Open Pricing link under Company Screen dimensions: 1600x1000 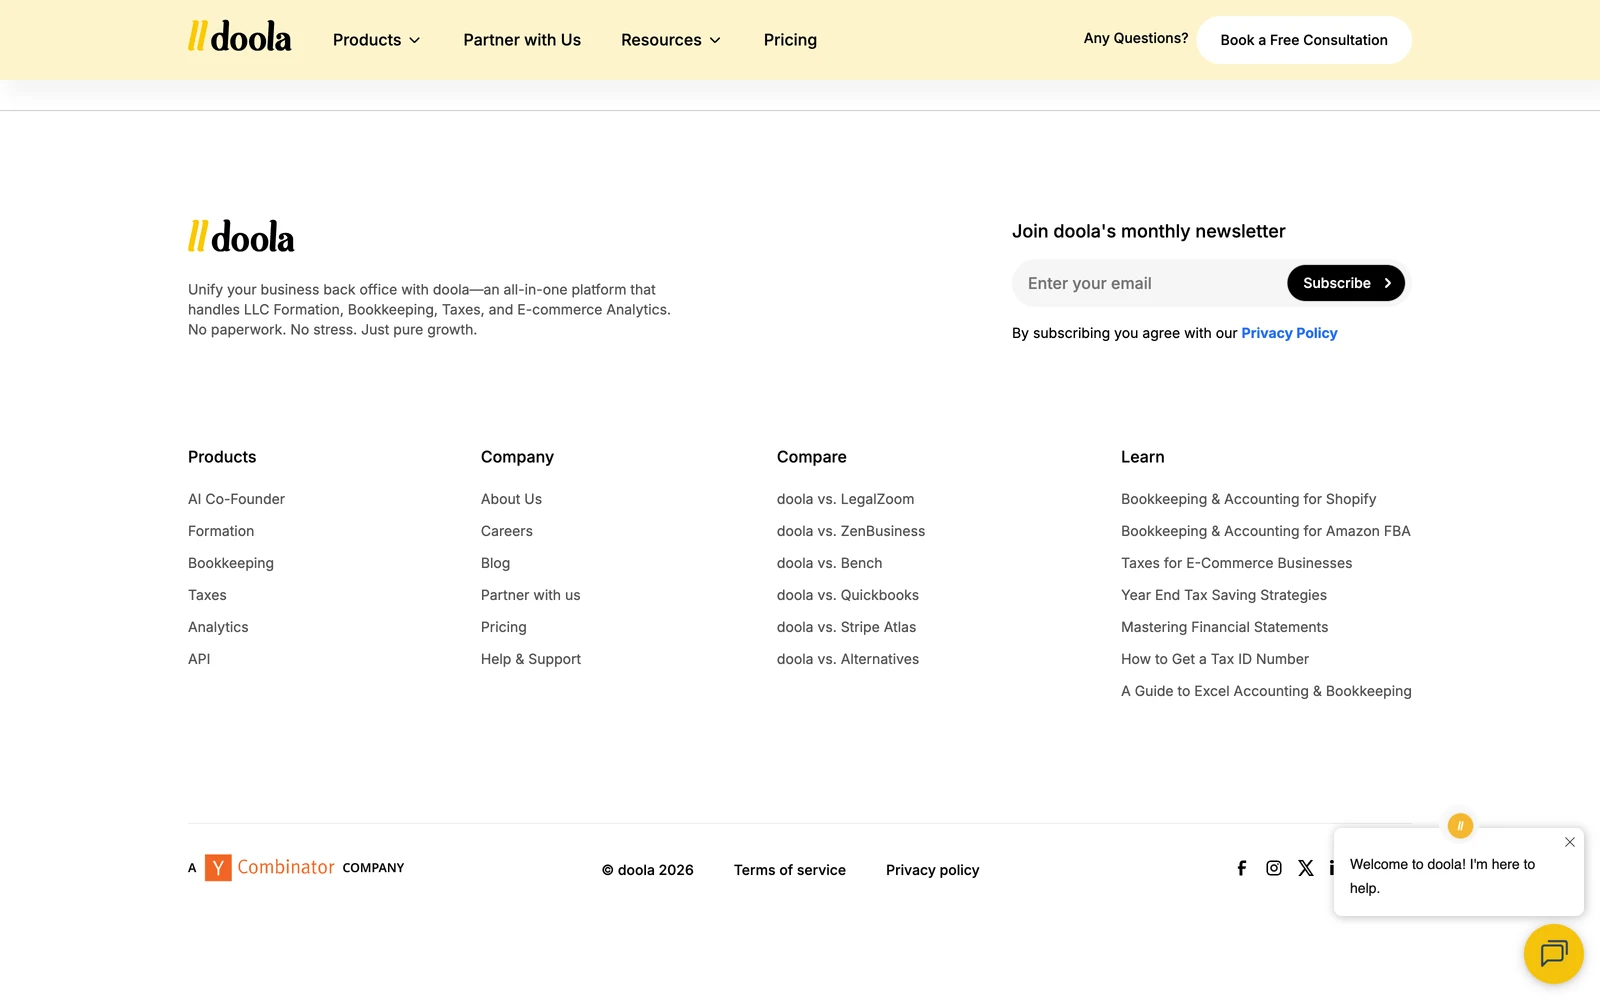click(503, 627)
